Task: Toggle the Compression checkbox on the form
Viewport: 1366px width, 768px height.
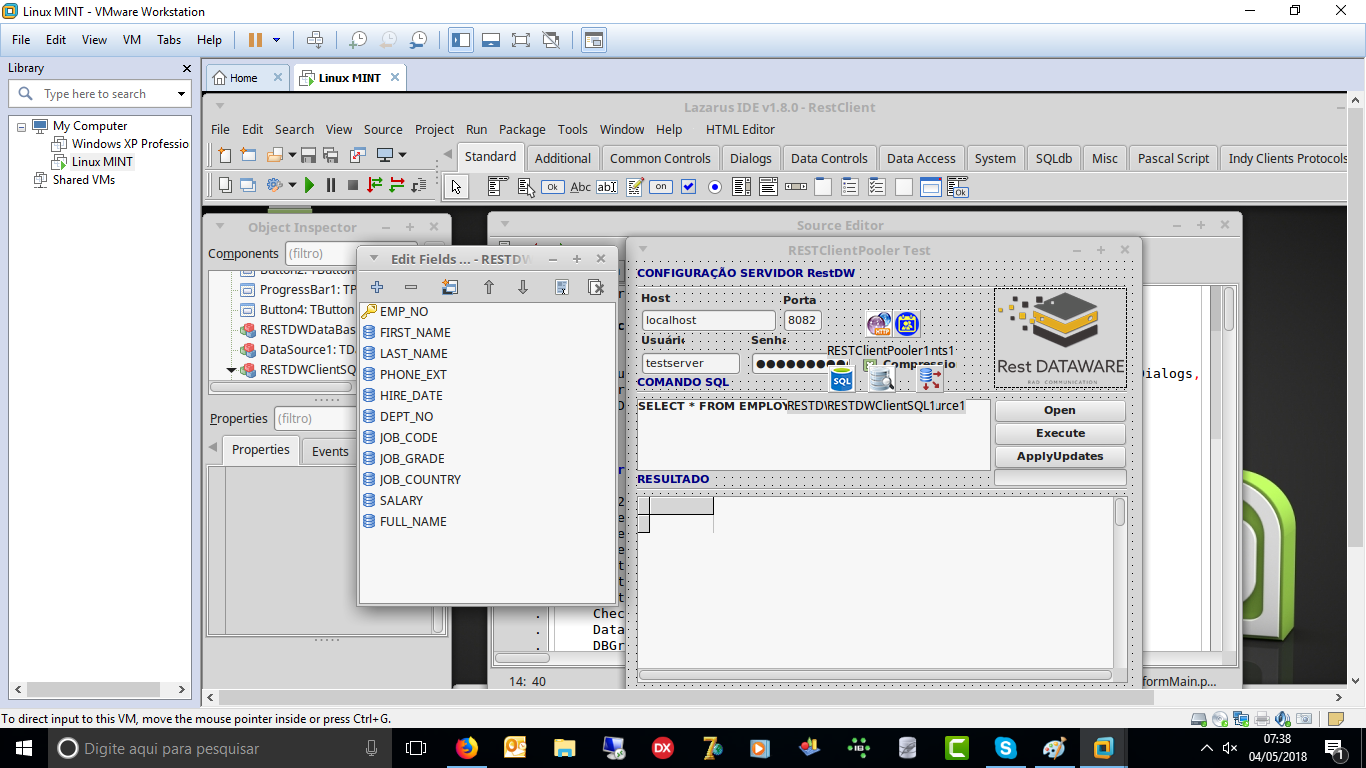Action: 870,365
